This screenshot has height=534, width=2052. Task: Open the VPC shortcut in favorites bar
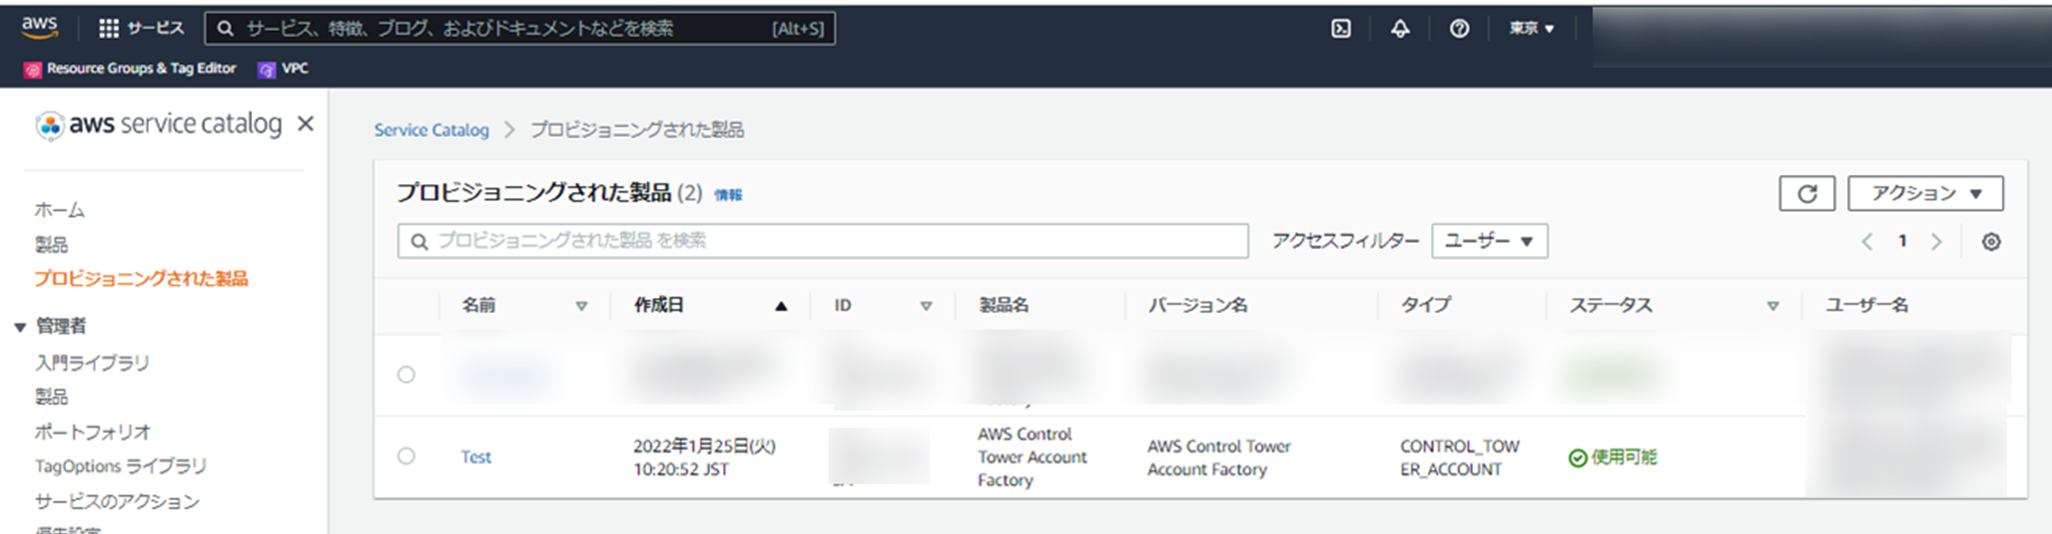[283, 69]
